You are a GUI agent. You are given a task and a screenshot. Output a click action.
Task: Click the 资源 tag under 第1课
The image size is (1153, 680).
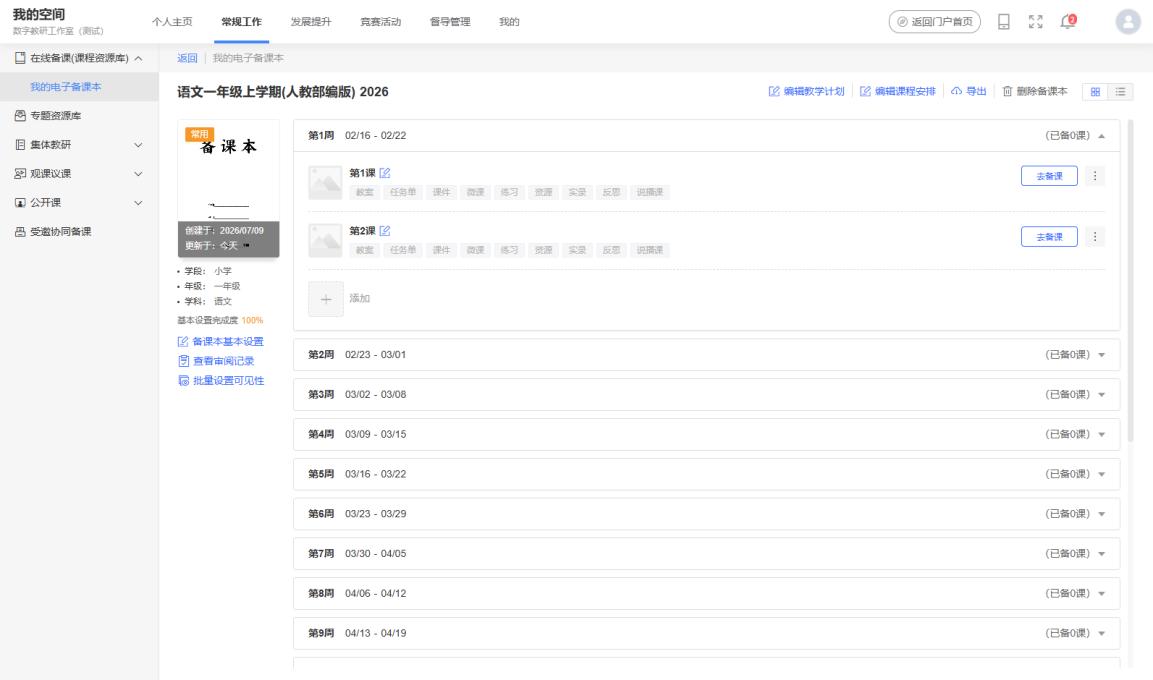[543, 193]
